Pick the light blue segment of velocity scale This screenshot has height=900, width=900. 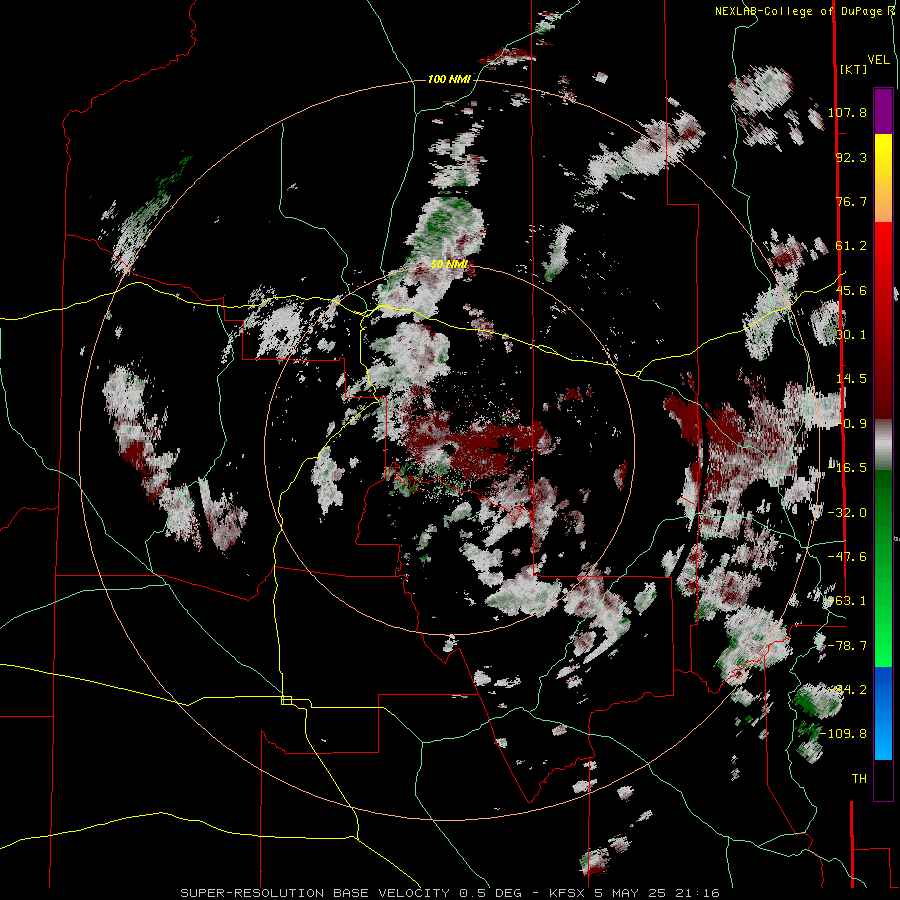point(883,740)
